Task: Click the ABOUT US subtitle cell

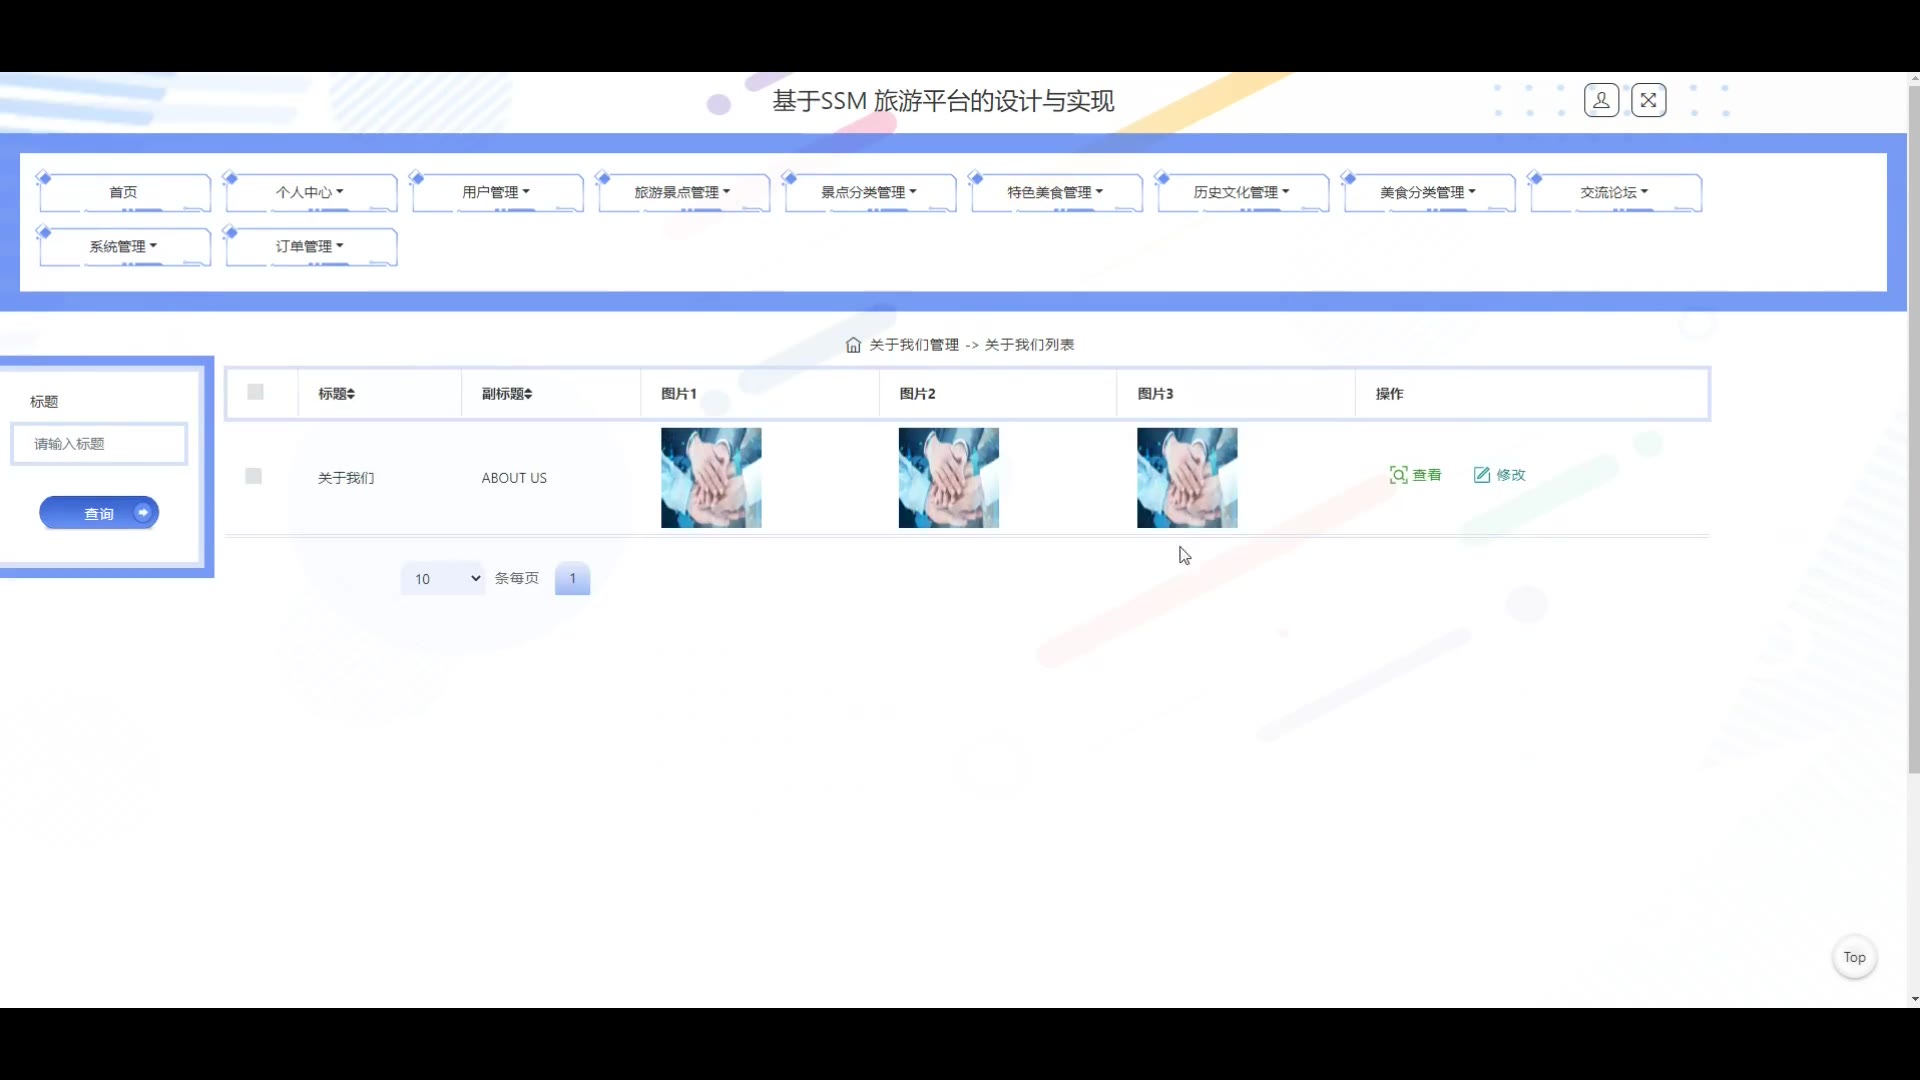Action: pos(514,478)
